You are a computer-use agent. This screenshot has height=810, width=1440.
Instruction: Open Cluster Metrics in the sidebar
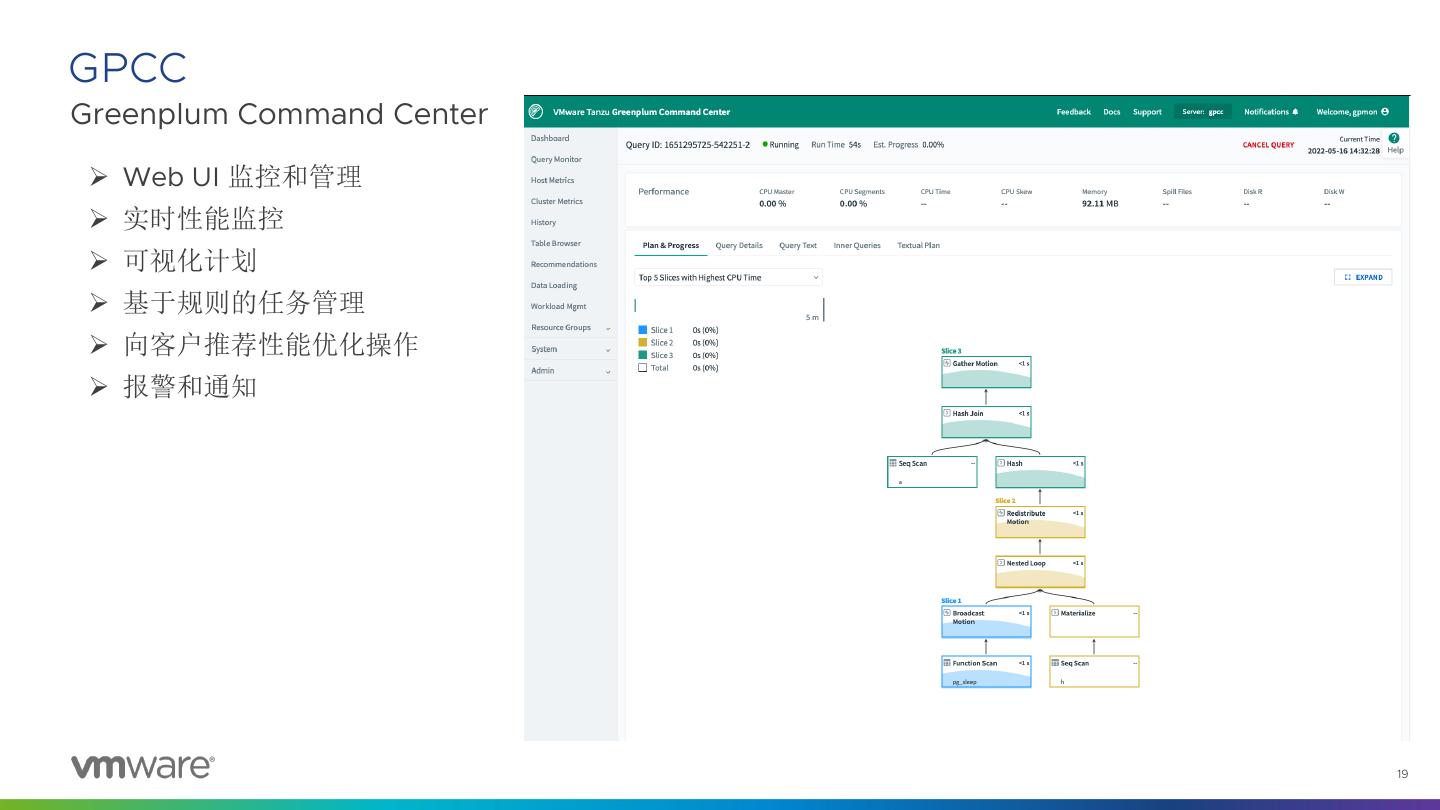click(x=556, y=201)
